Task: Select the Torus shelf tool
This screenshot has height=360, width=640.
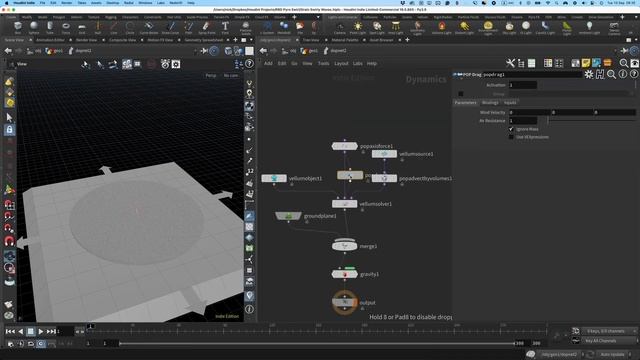Action: pyautogui.click(x=66, y=27)
